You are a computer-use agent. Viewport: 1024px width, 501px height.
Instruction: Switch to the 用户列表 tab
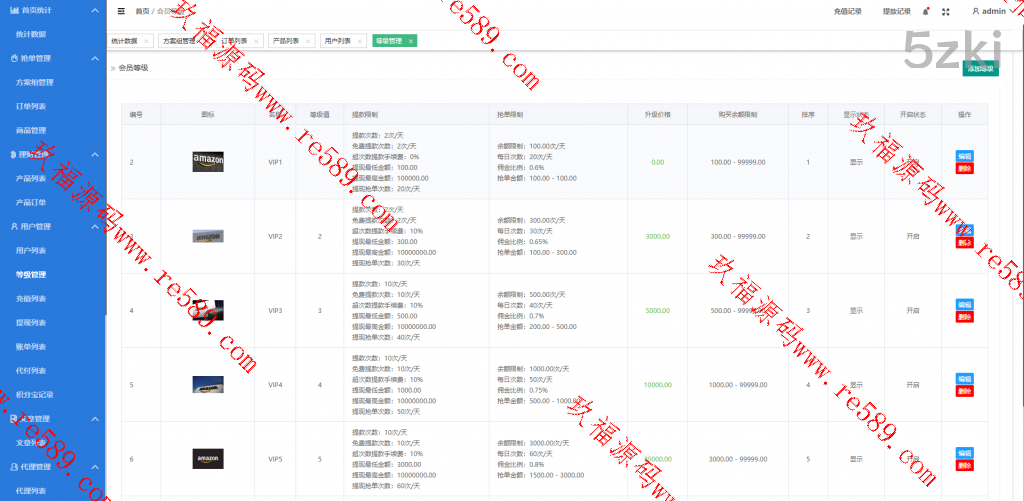point(337,41)
